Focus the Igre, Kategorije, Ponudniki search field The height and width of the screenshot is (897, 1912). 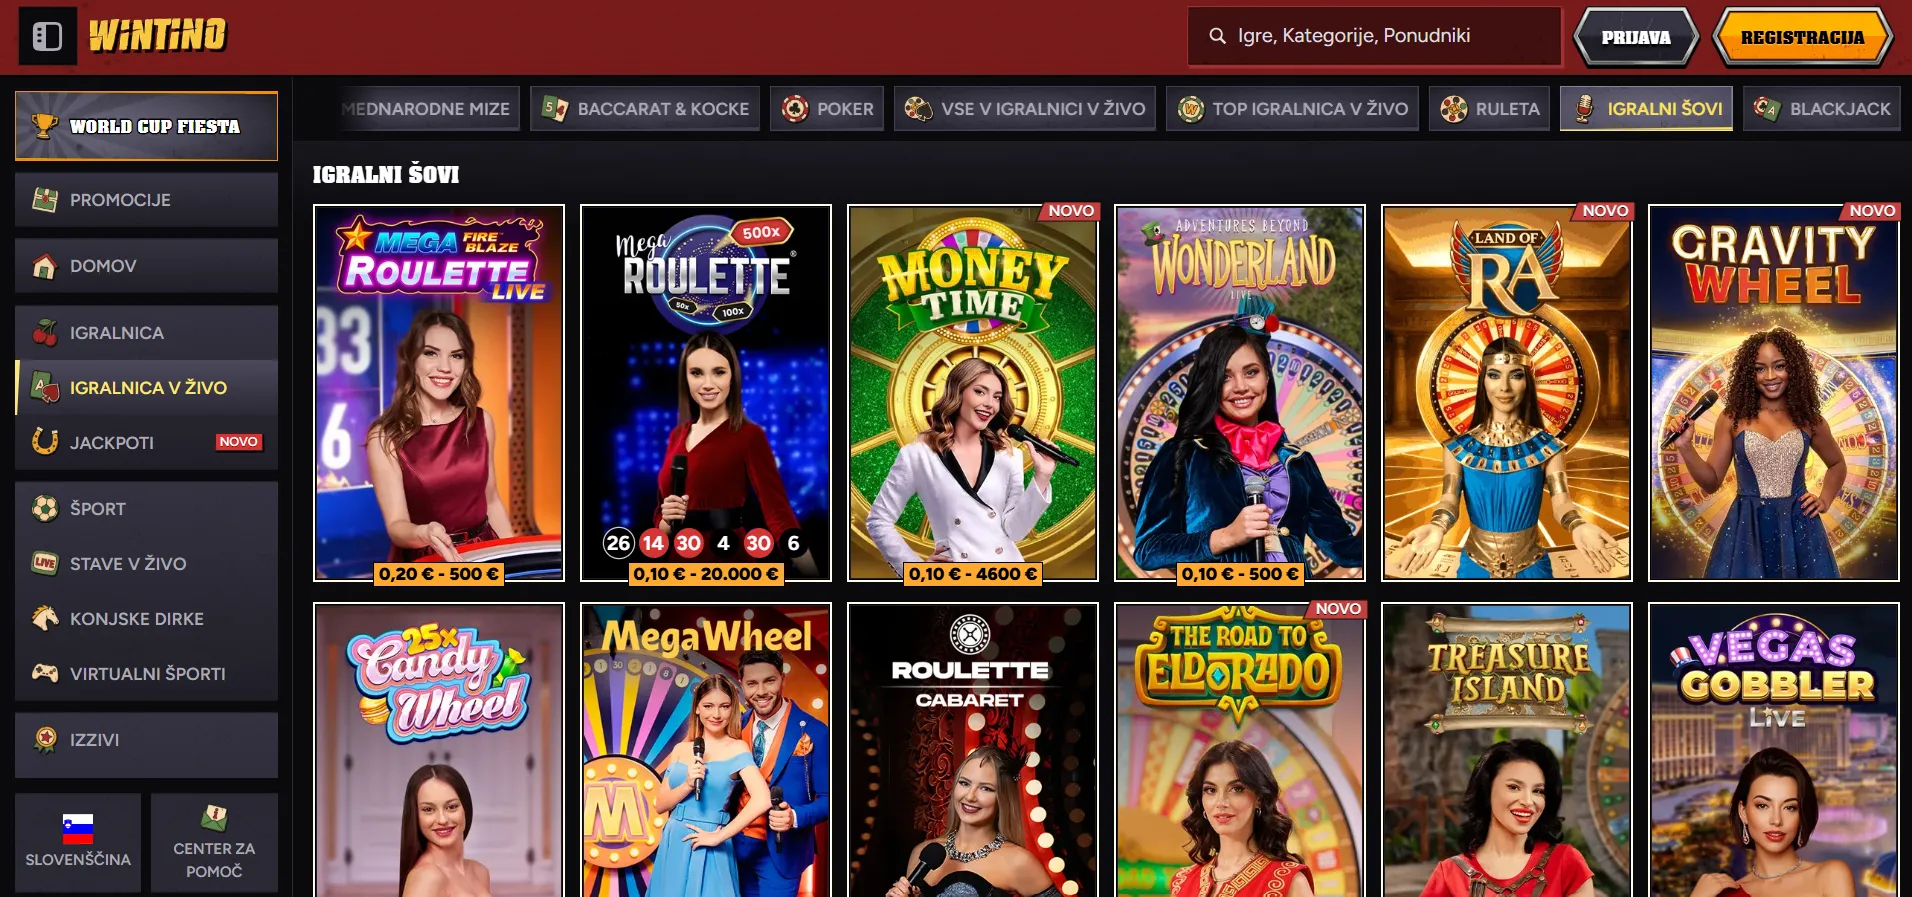[x=1374, y=36]
